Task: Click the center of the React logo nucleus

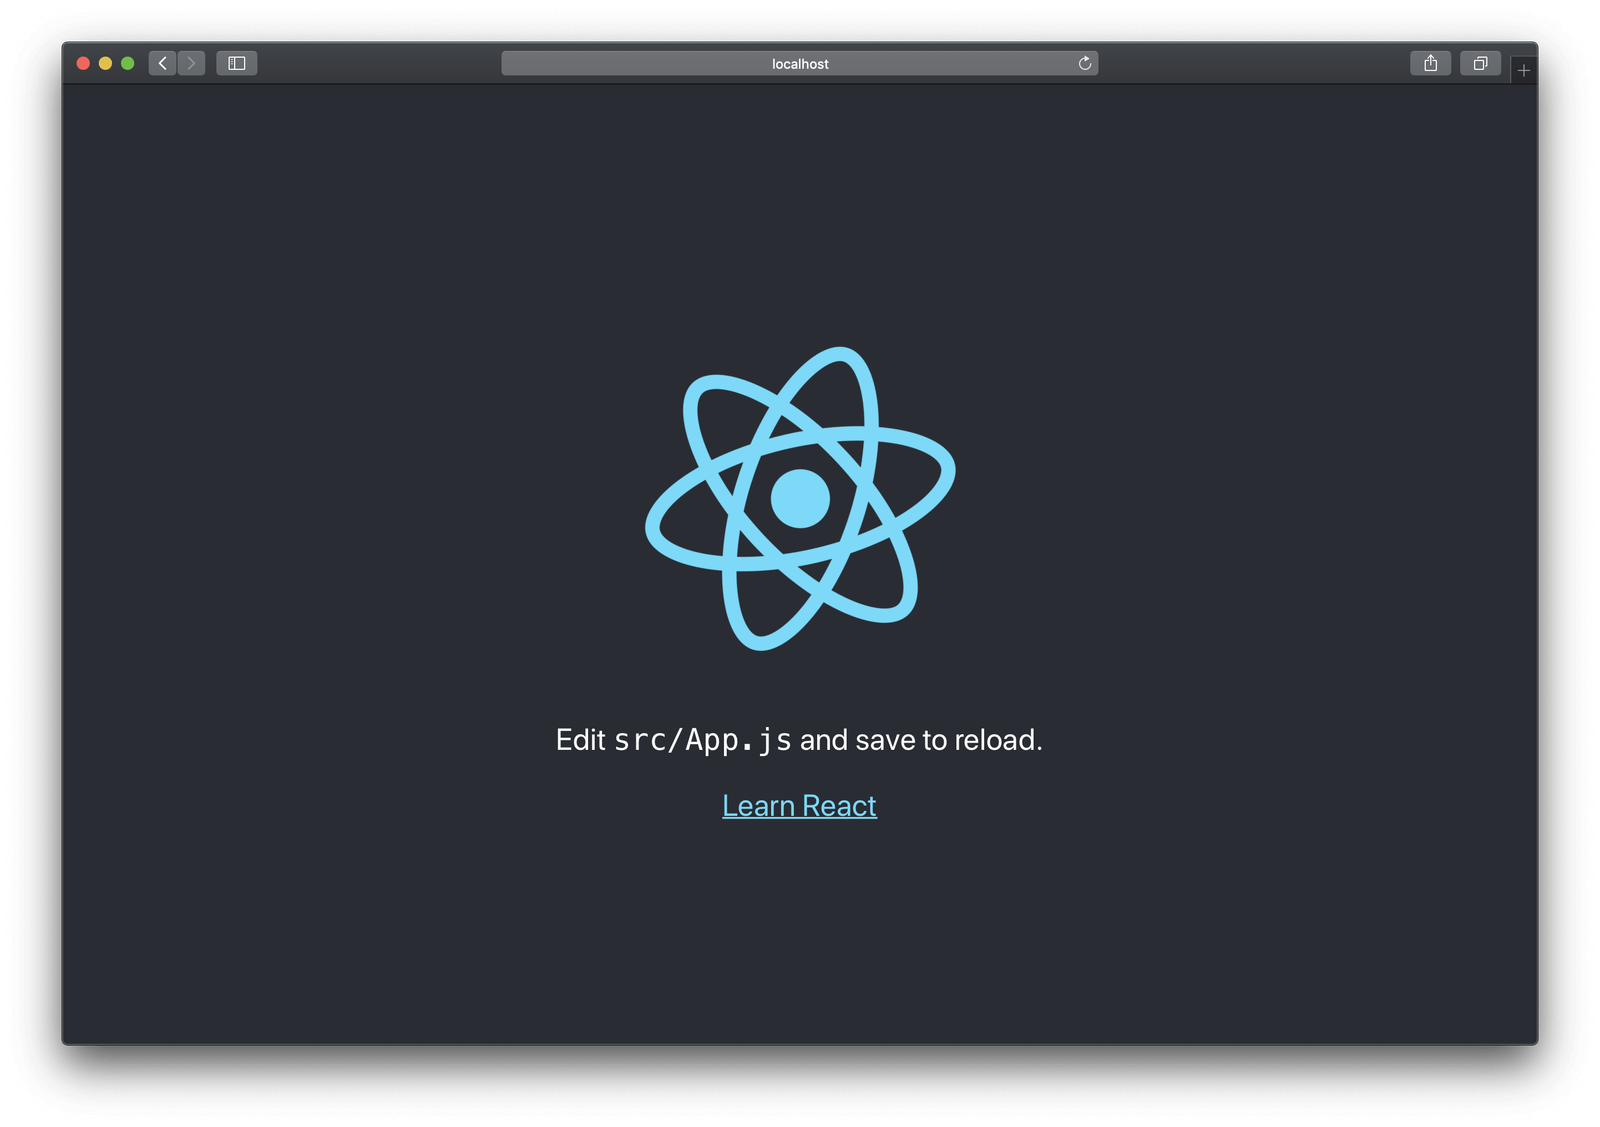Action: pos(798,497)
